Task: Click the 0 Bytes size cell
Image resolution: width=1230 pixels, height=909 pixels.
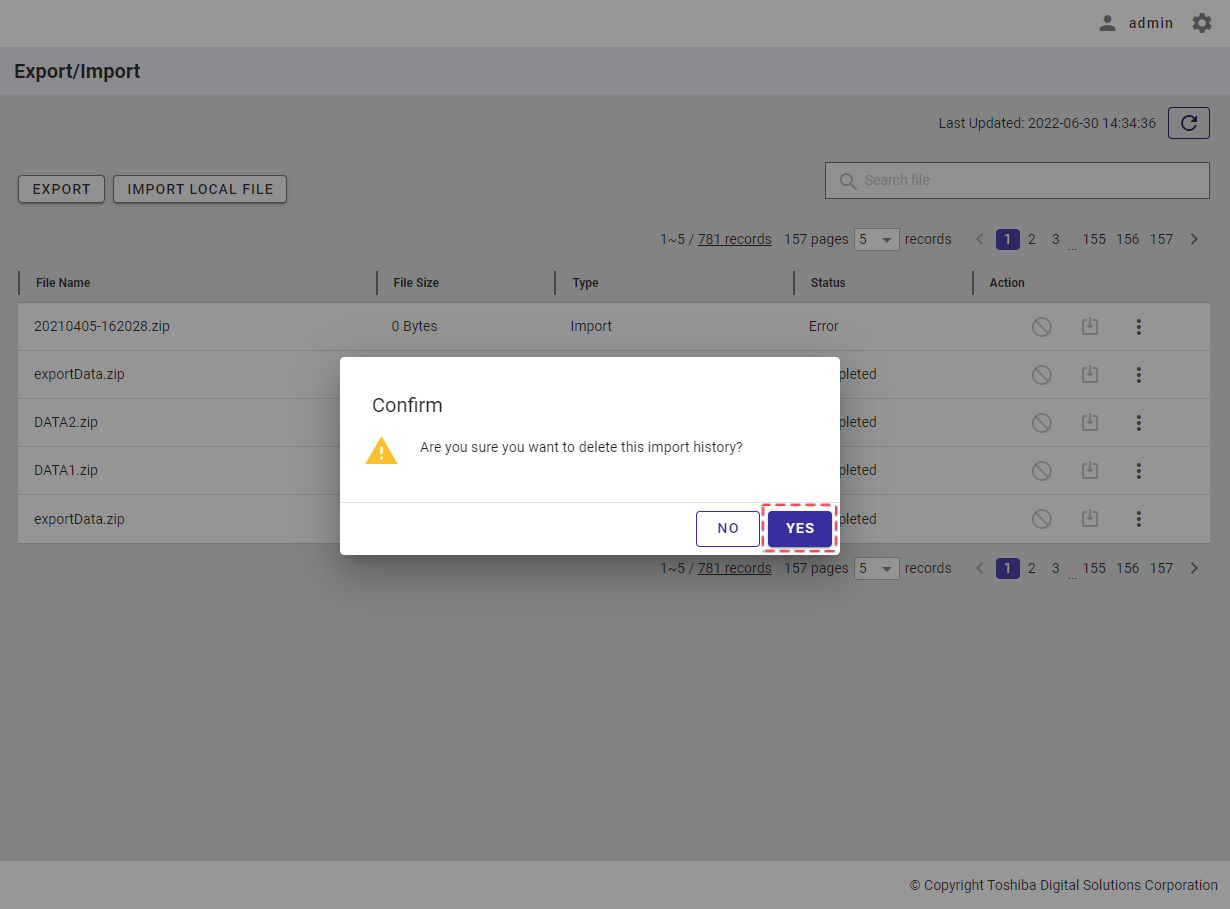Action: [414, 326]
